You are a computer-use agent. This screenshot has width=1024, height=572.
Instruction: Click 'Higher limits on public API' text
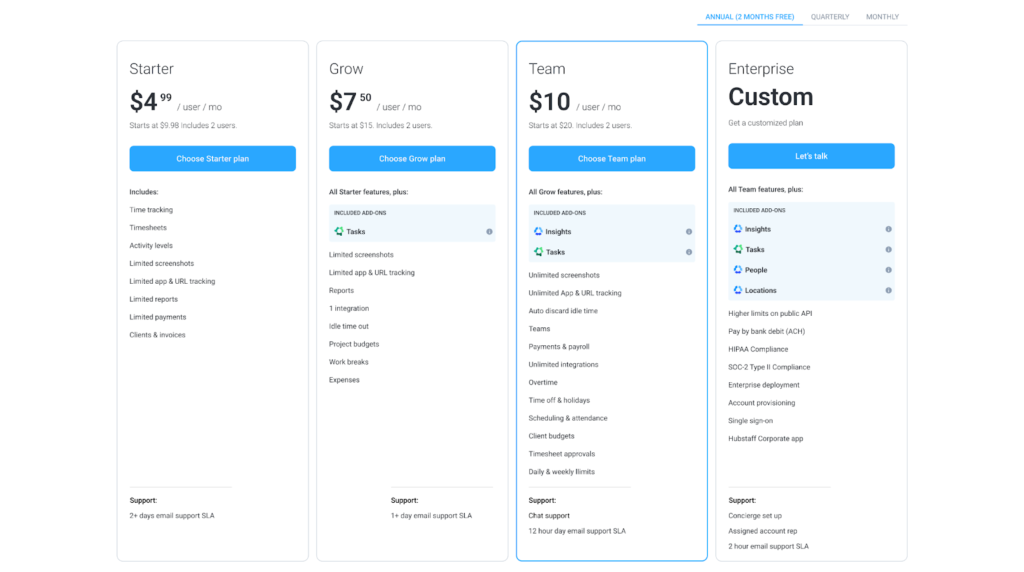[x=770, y=314]
